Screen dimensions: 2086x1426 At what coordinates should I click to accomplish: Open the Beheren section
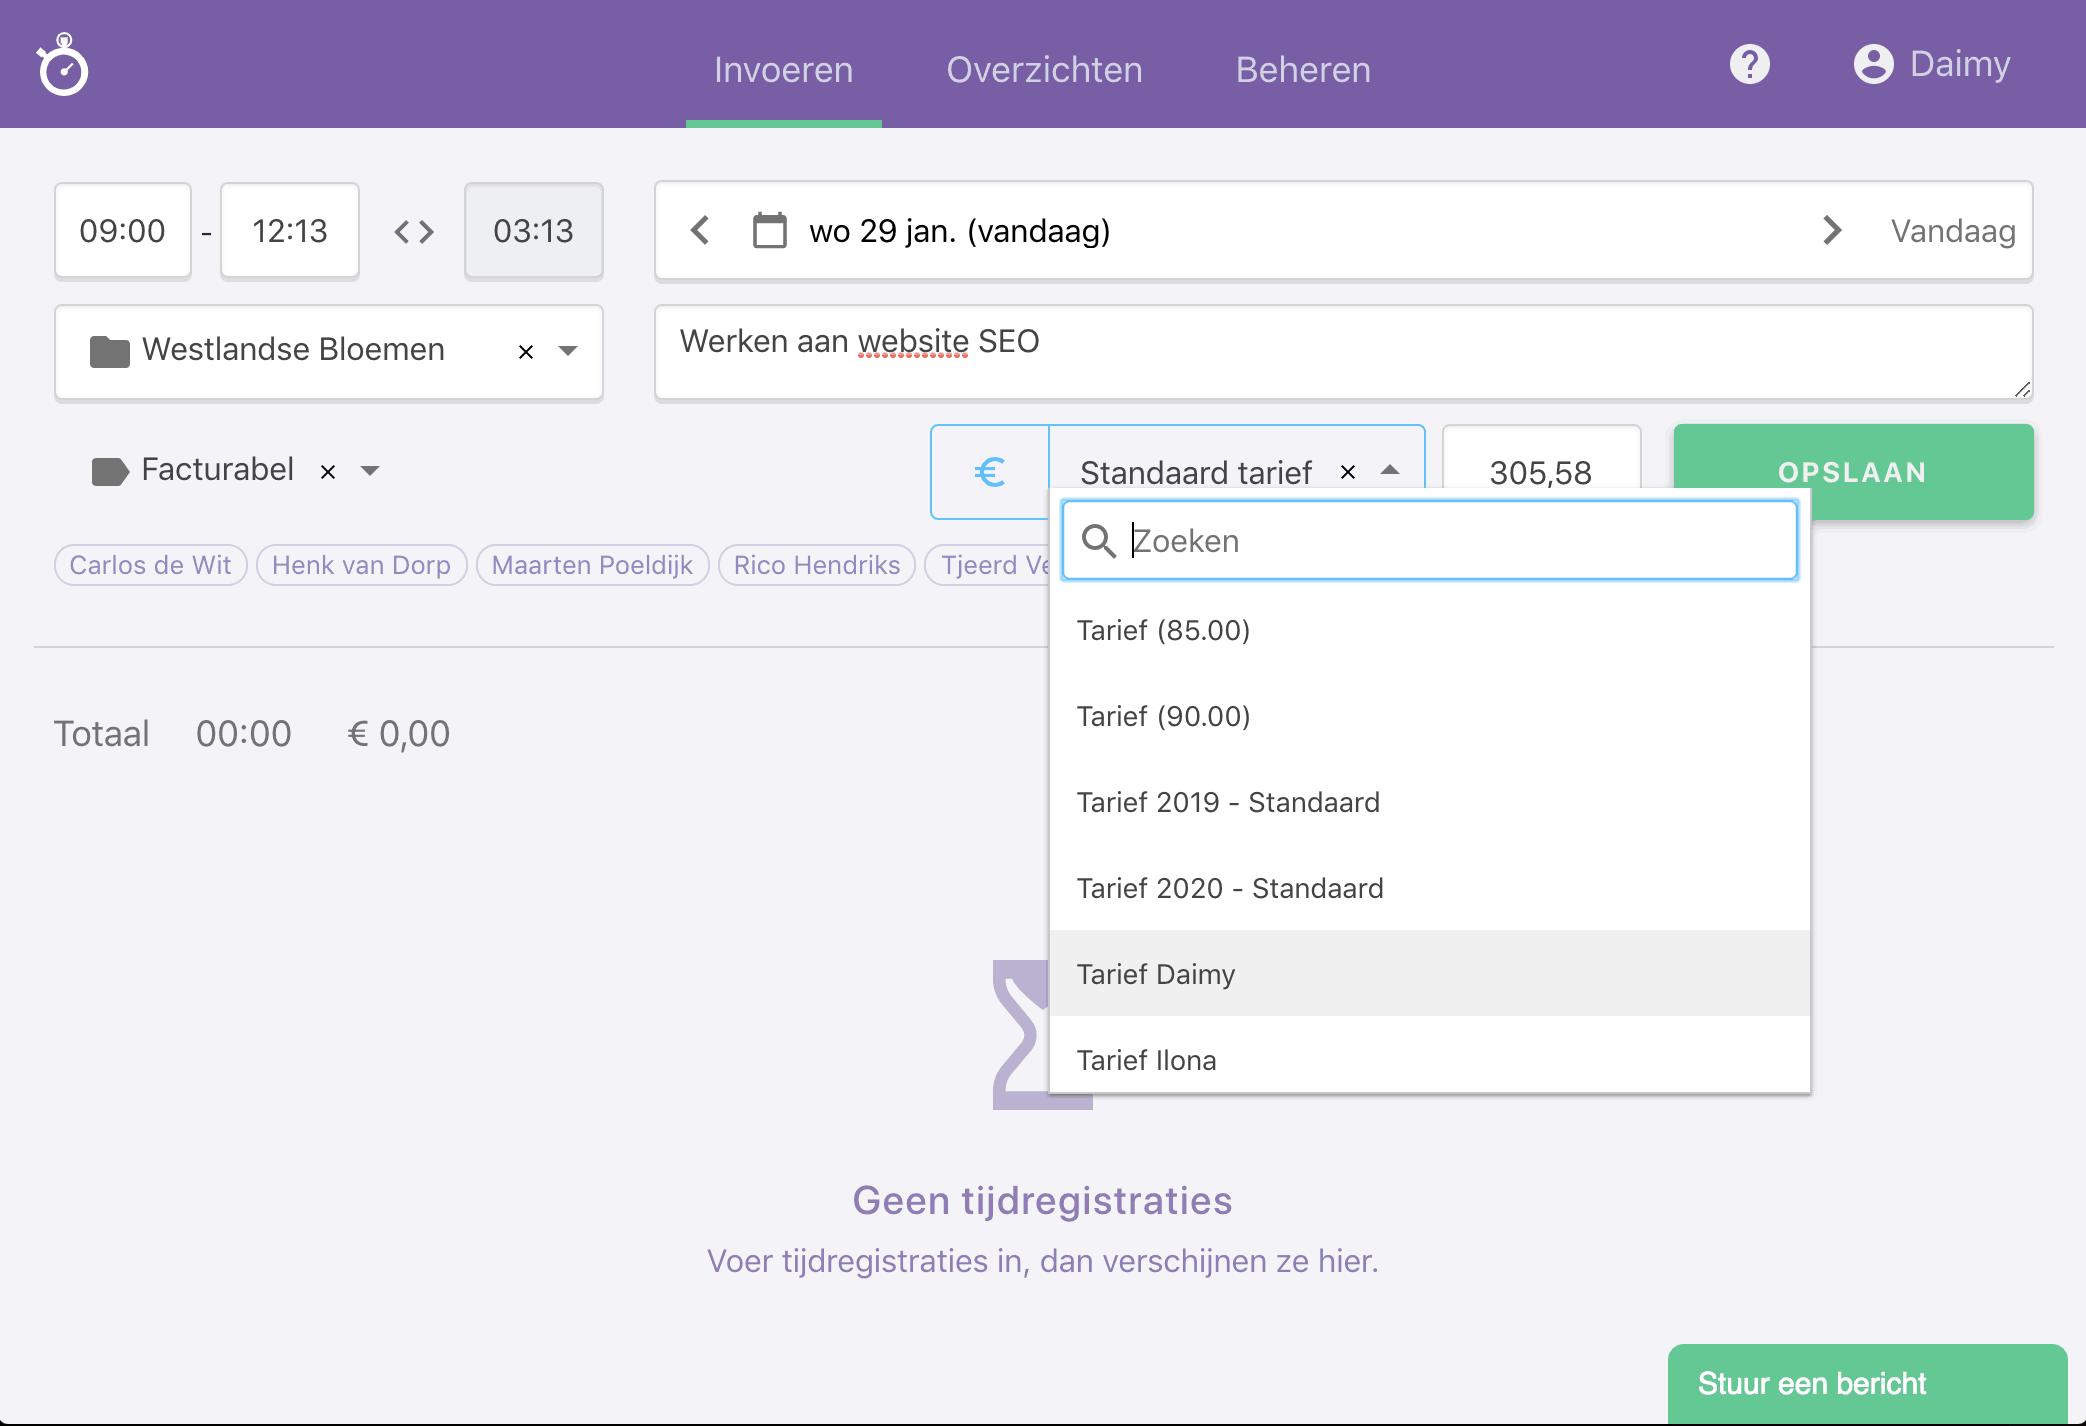coord(1302,69)
